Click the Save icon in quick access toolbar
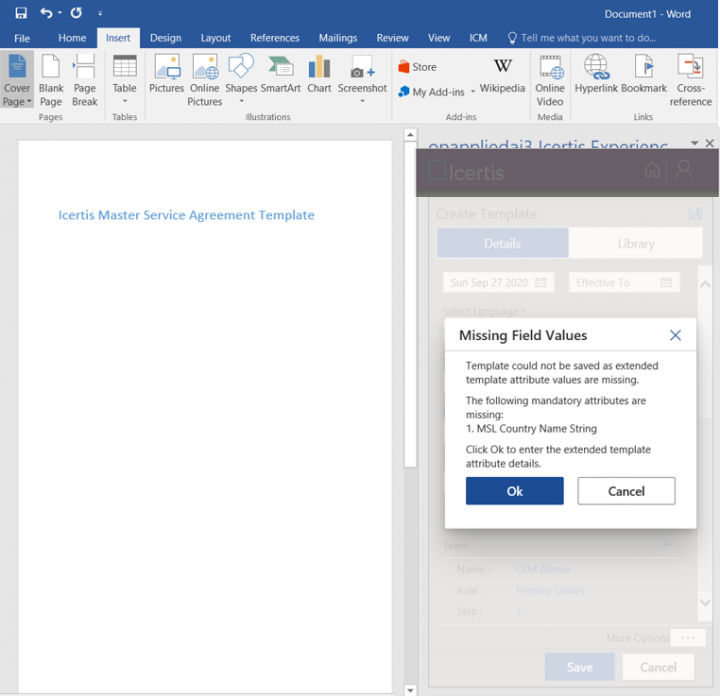Screen dimensions: 720x696 tap(21, 13)
